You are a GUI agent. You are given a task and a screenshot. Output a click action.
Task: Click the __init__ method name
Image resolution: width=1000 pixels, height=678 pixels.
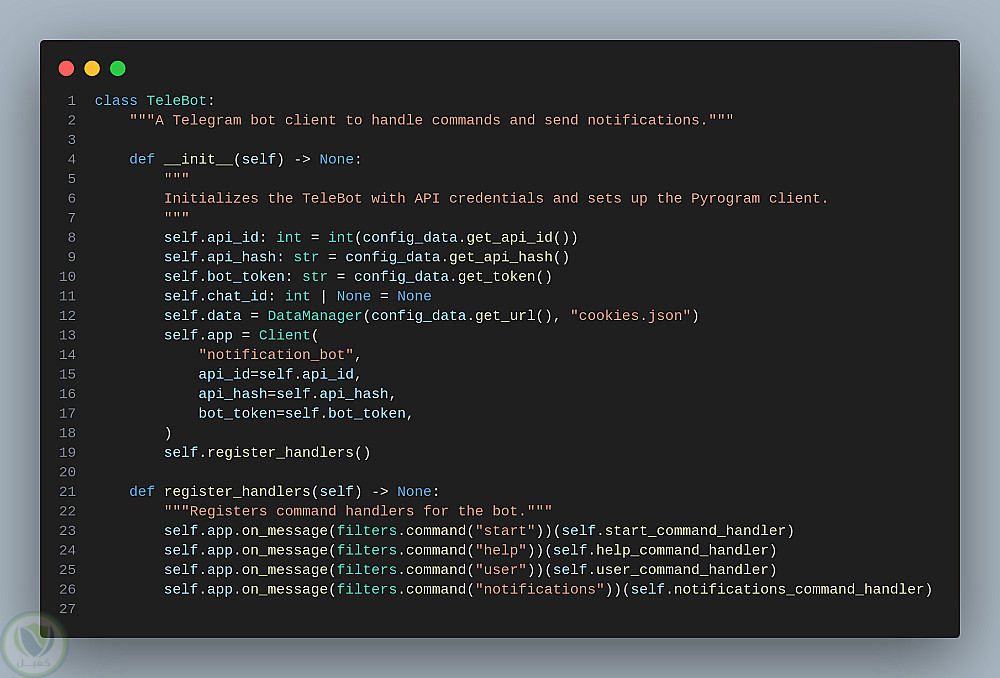(198, 159)
